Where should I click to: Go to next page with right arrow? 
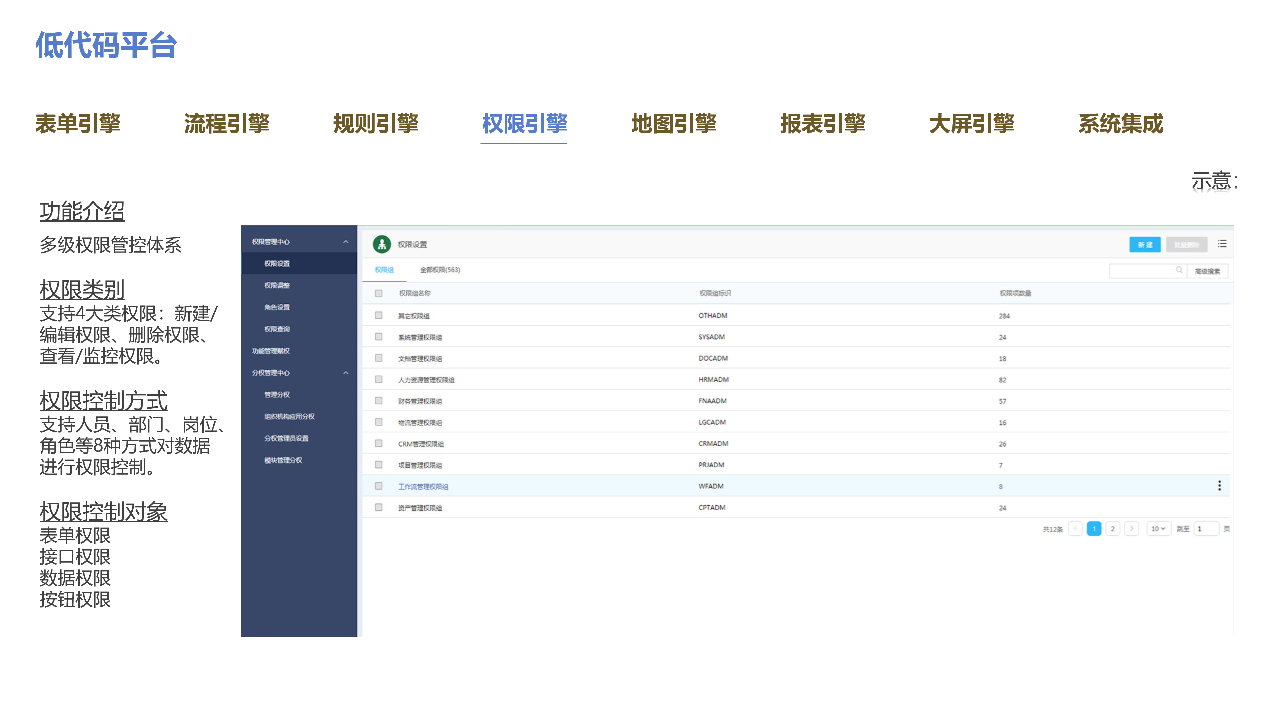click(1131, 528)
